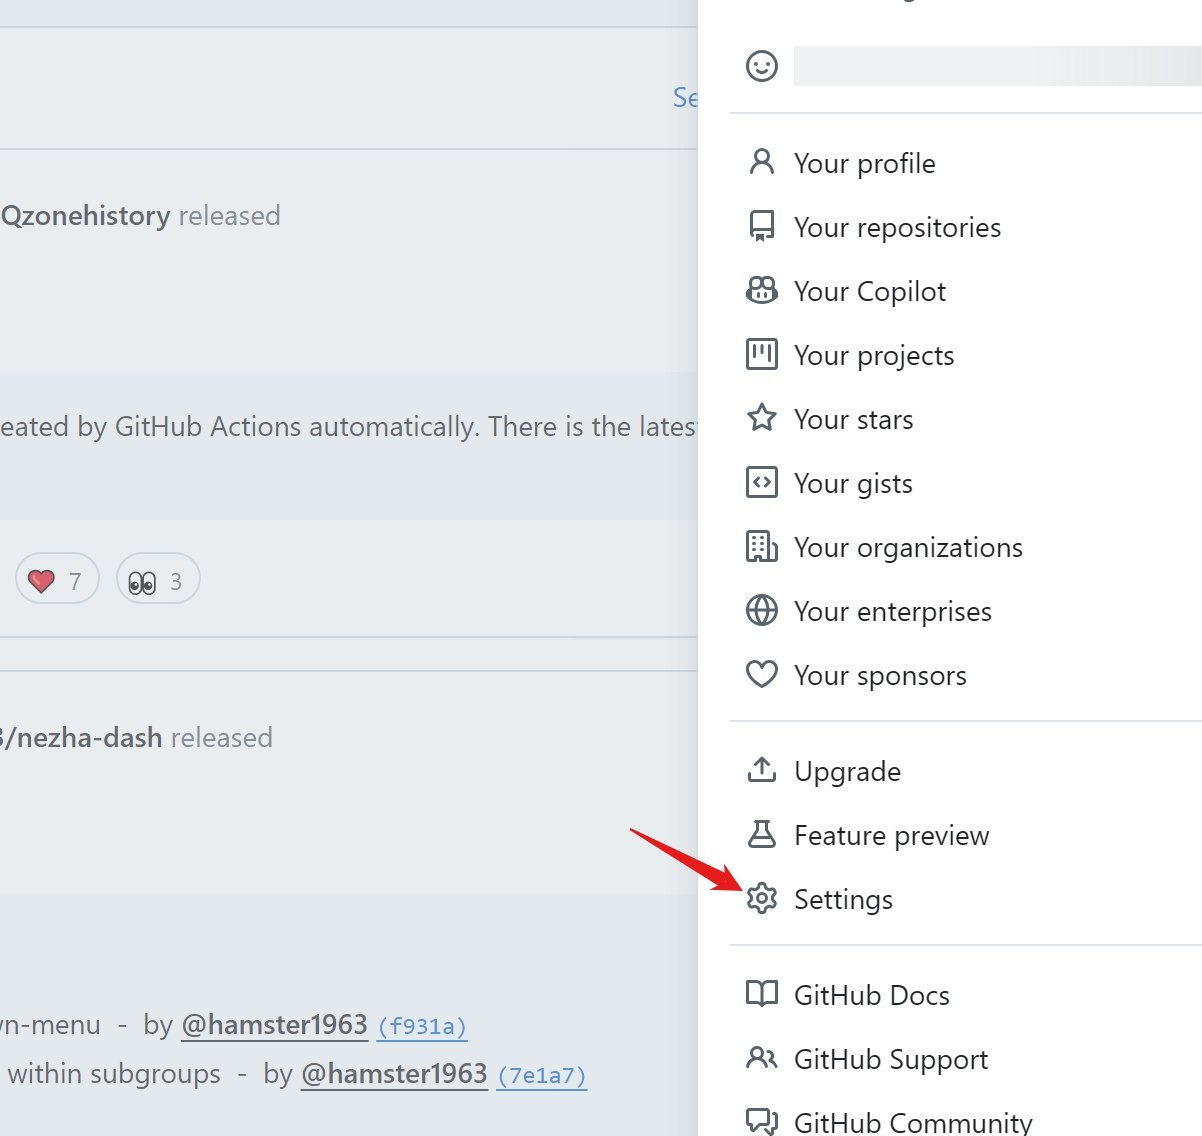Open the f931a commit link
The image size is (1202, 1136).
422,1026
